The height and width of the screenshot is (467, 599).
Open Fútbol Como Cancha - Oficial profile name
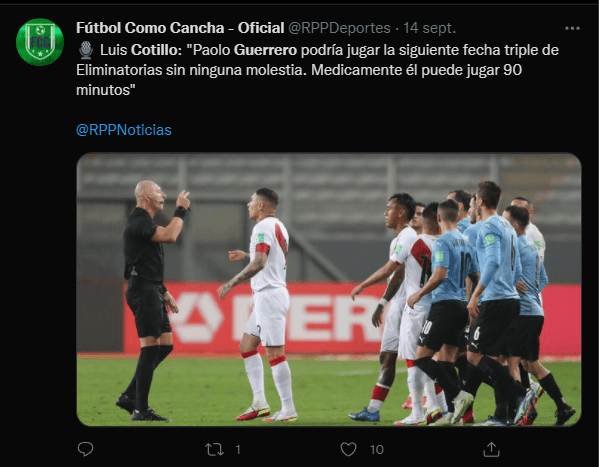[180, 28]
